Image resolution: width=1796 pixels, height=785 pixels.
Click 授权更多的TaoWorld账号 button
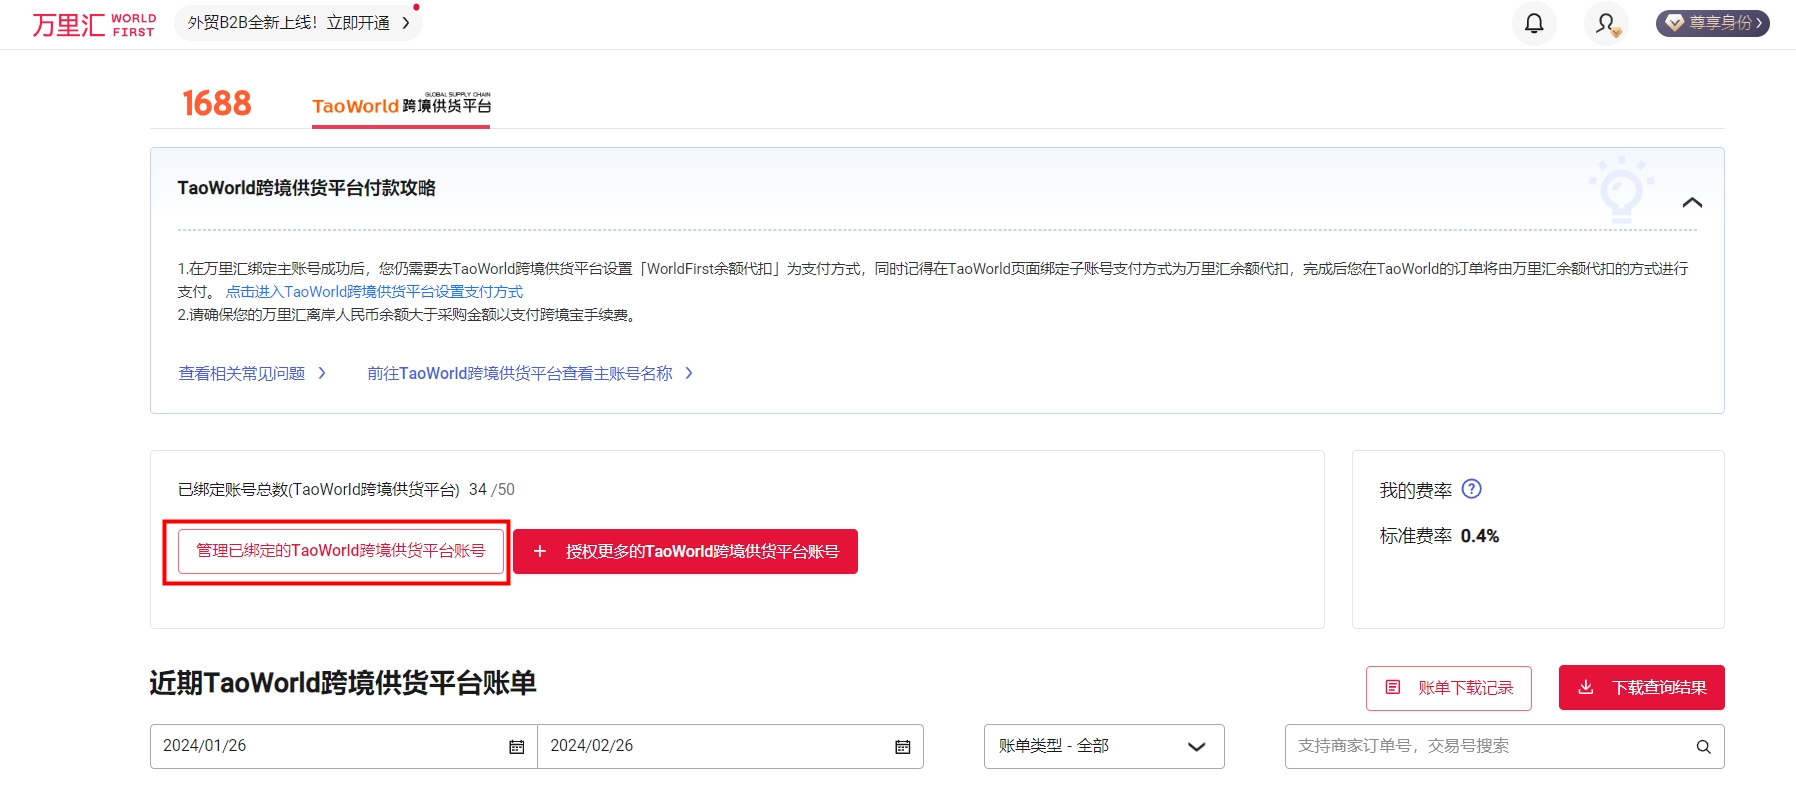click(x=685, y=551)
